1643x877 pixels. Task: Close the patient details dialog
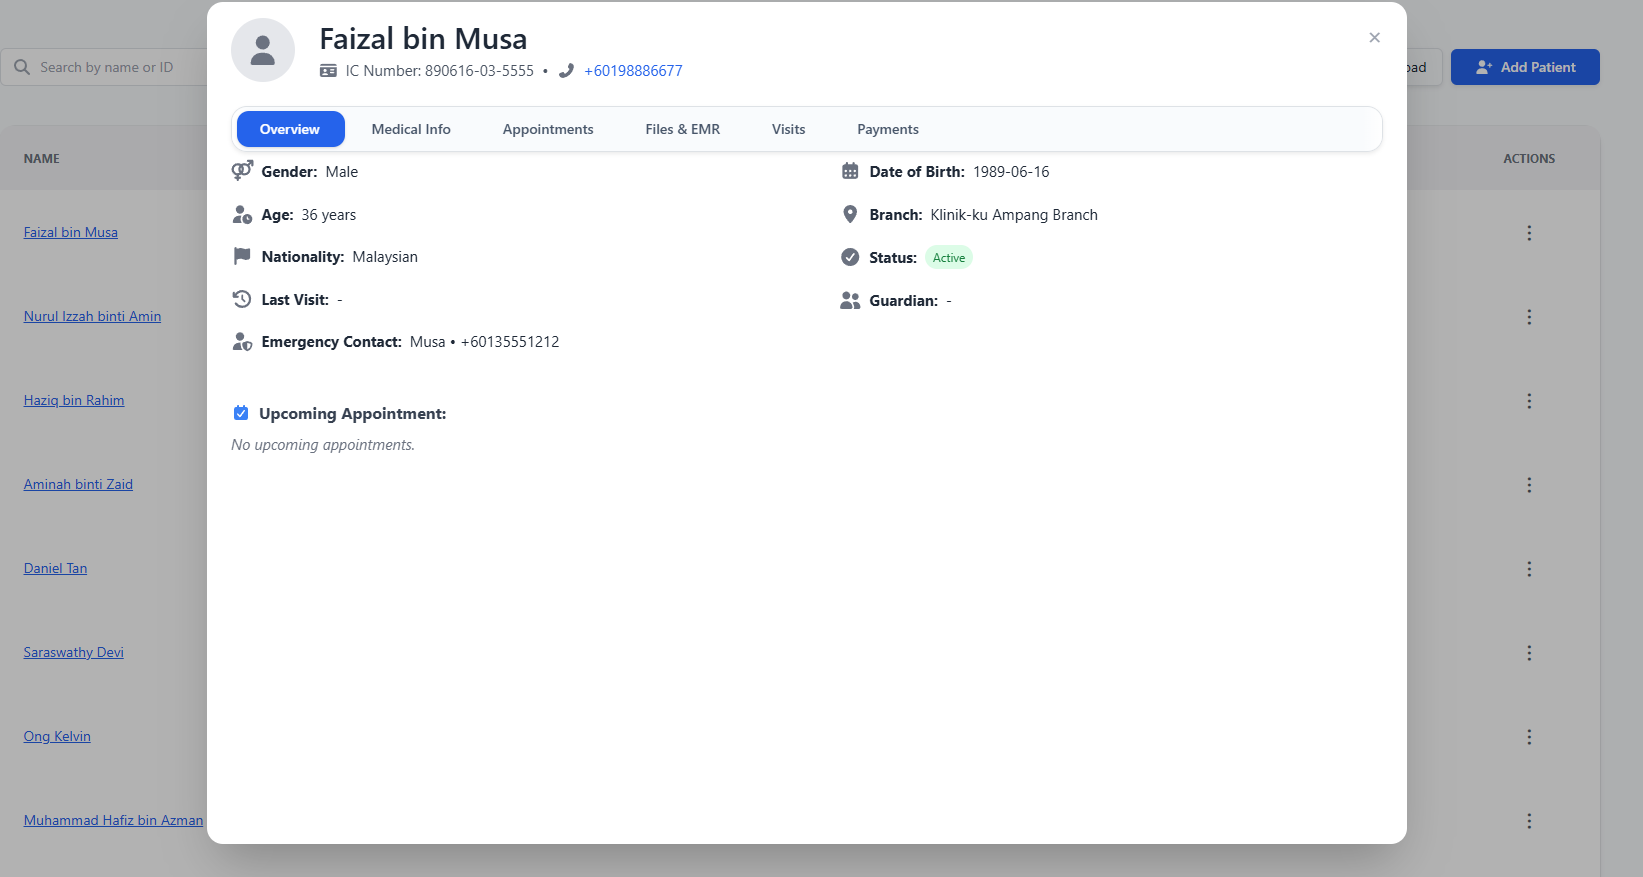(x=1374, y=38)
